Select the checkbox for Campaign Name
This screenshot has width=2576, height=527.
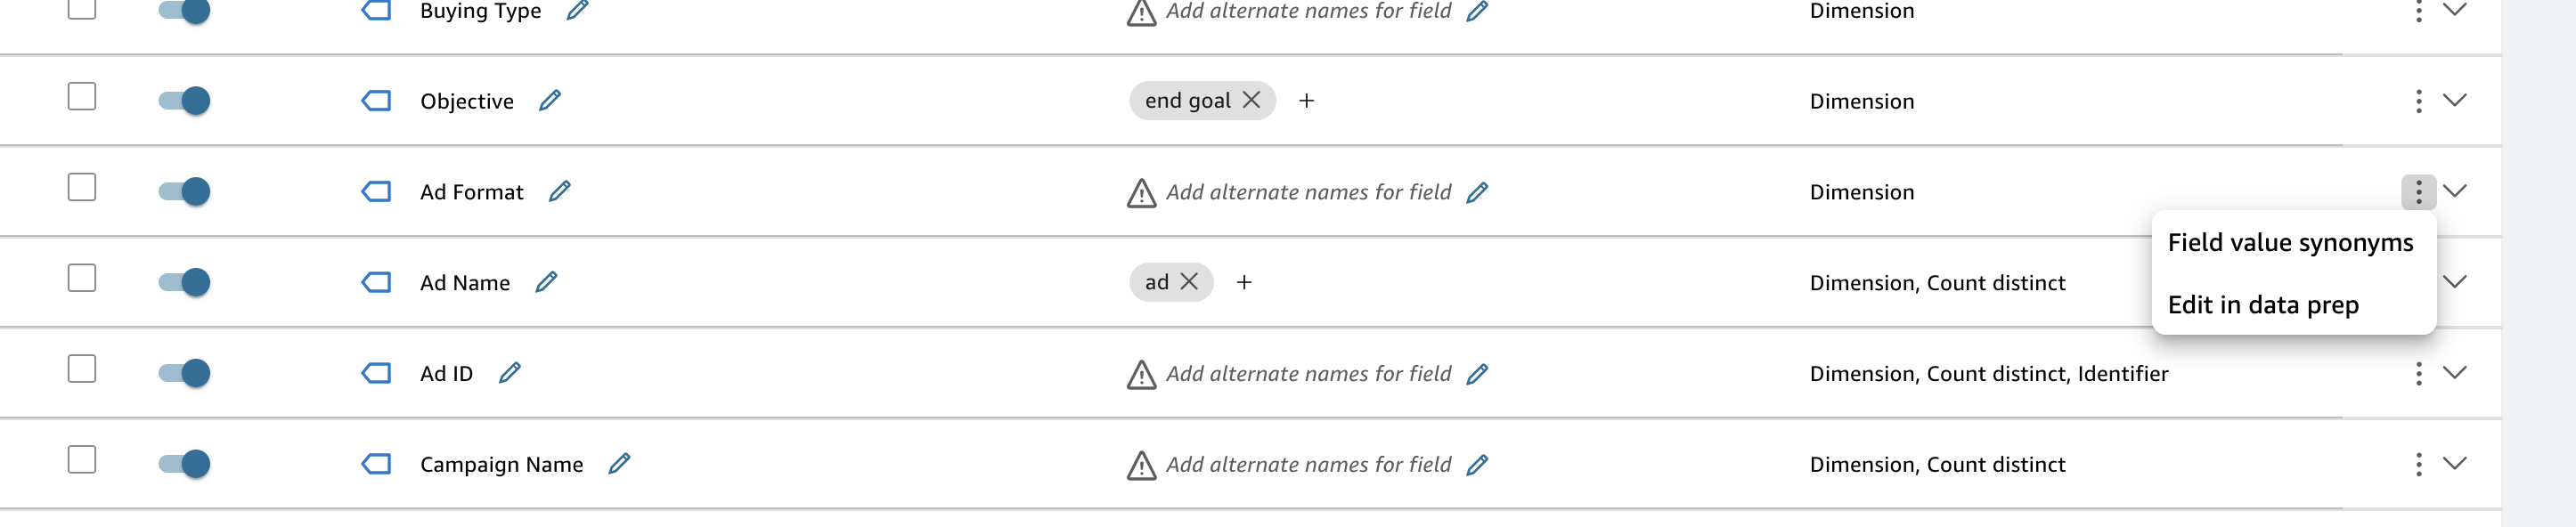pos(81,460)
